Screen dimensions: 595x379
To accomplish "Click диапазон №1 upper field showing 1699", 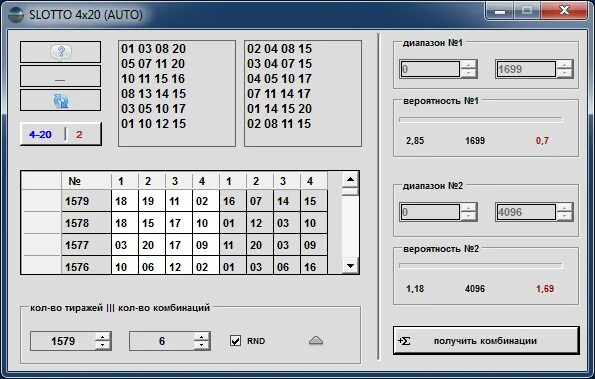I will [x=526, y=69].
